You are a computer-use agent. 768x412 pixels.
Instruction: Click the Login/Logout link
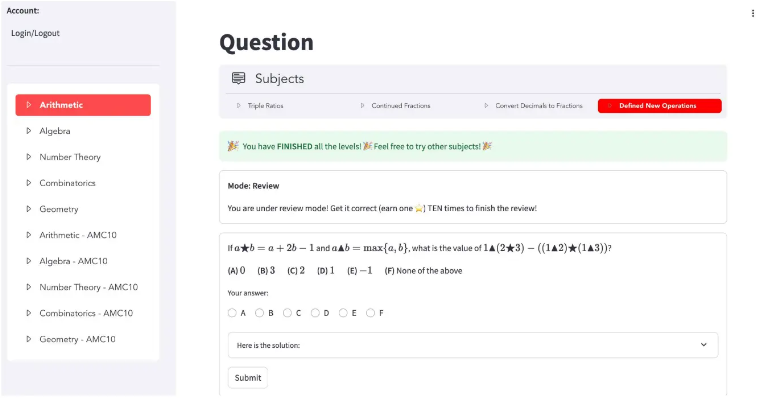[35, 33]
